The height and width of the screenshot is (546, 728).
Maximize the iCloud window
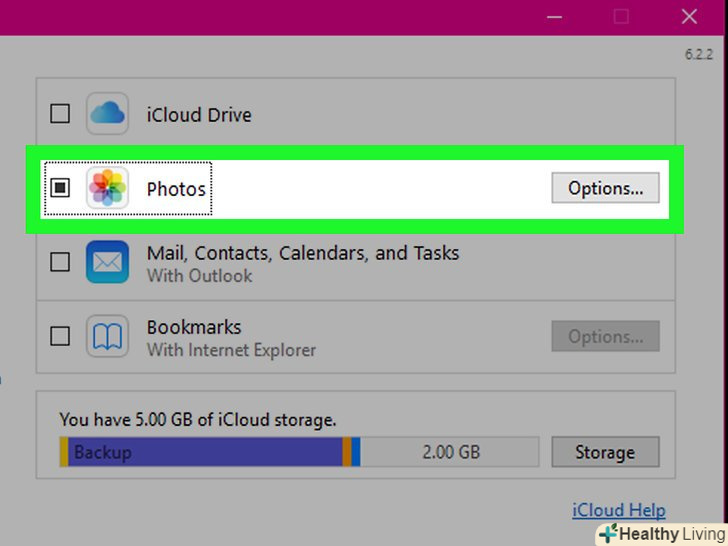[x=621, y=16]
